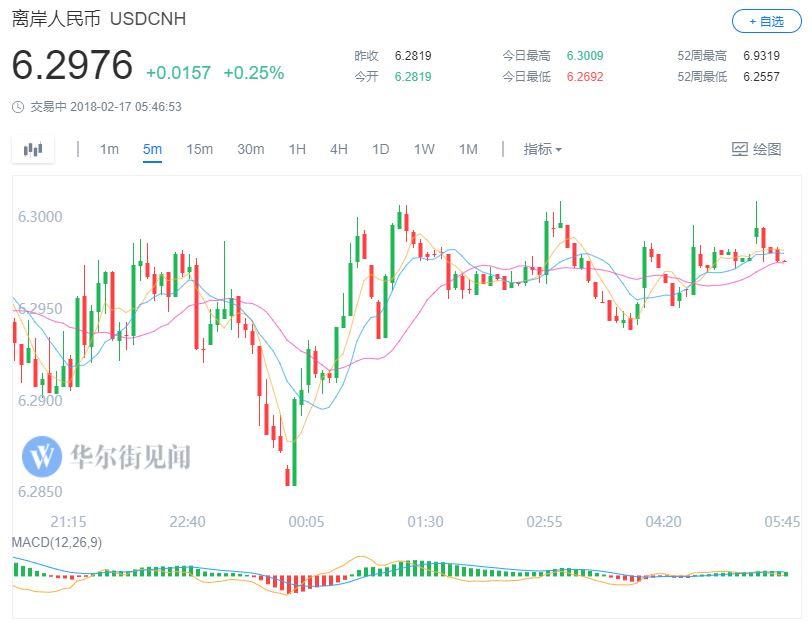Click the current price 6.2976
Viewport: 812px width, 631px height.
(x=72, y=66)
